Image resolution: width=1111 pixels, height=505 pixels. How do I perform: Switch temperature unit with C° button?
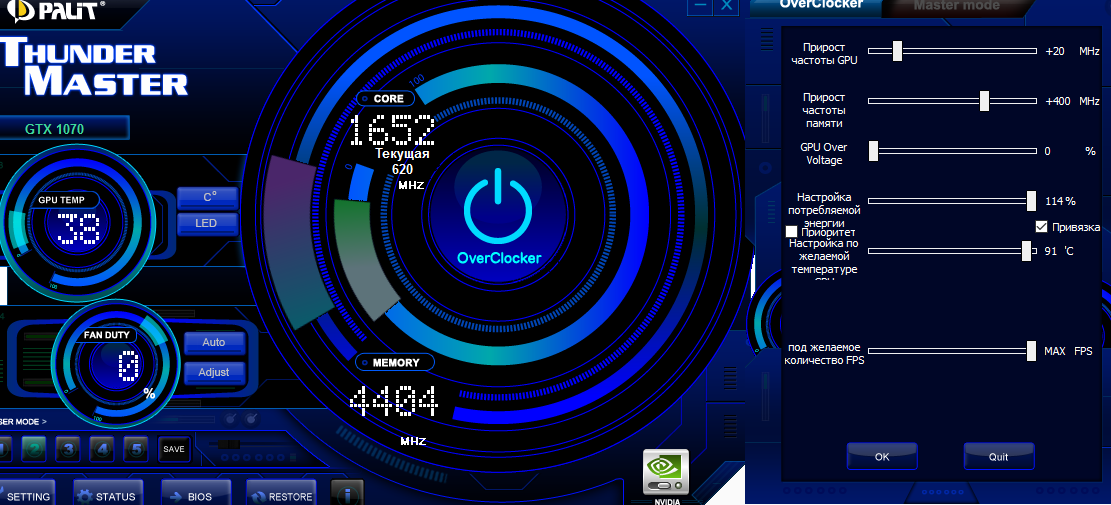coord(207,198)
